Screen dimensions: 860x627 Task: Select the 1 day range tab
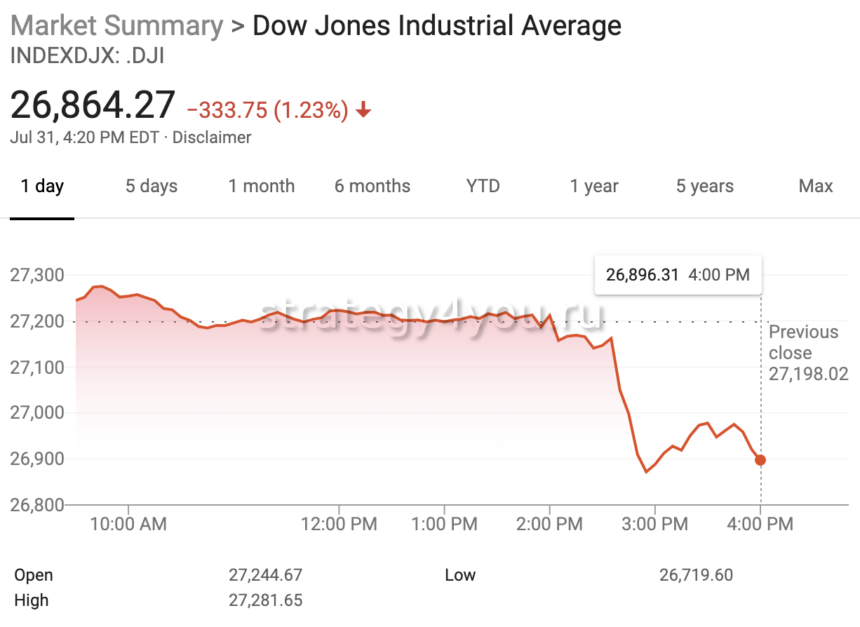[x=42, y=186]
